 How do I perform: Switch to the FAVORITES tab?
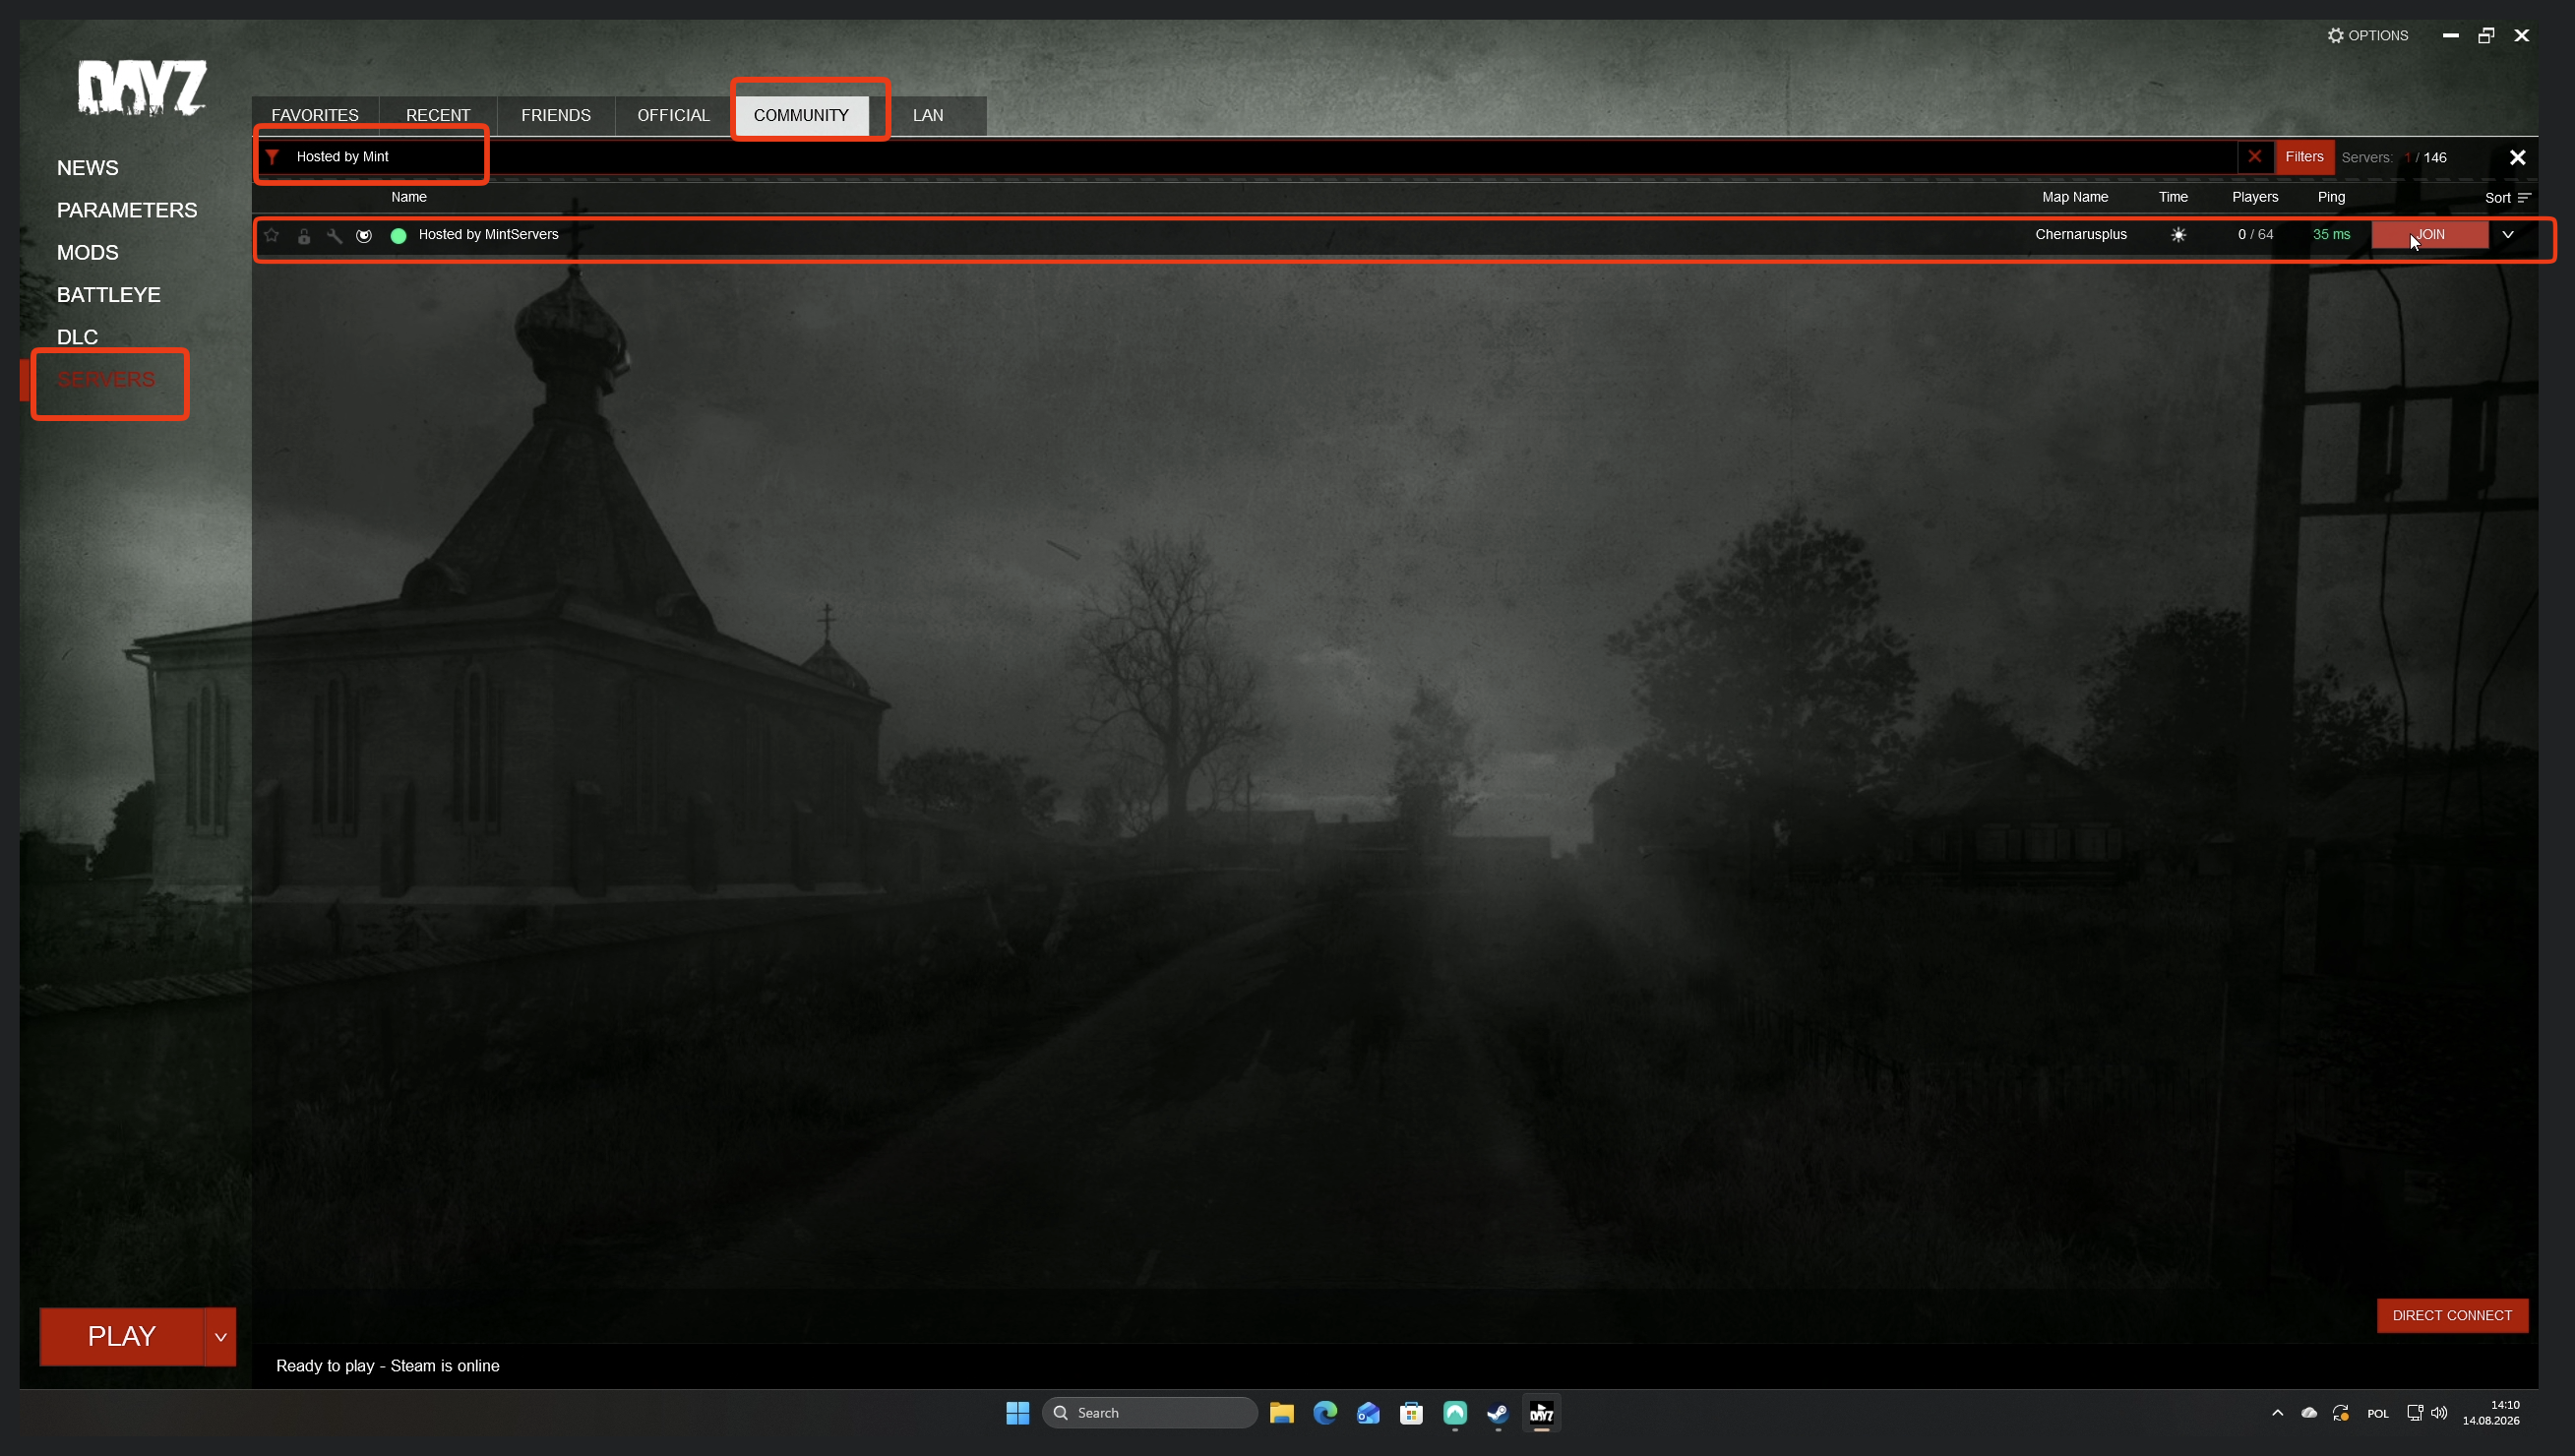click(315, 116)
